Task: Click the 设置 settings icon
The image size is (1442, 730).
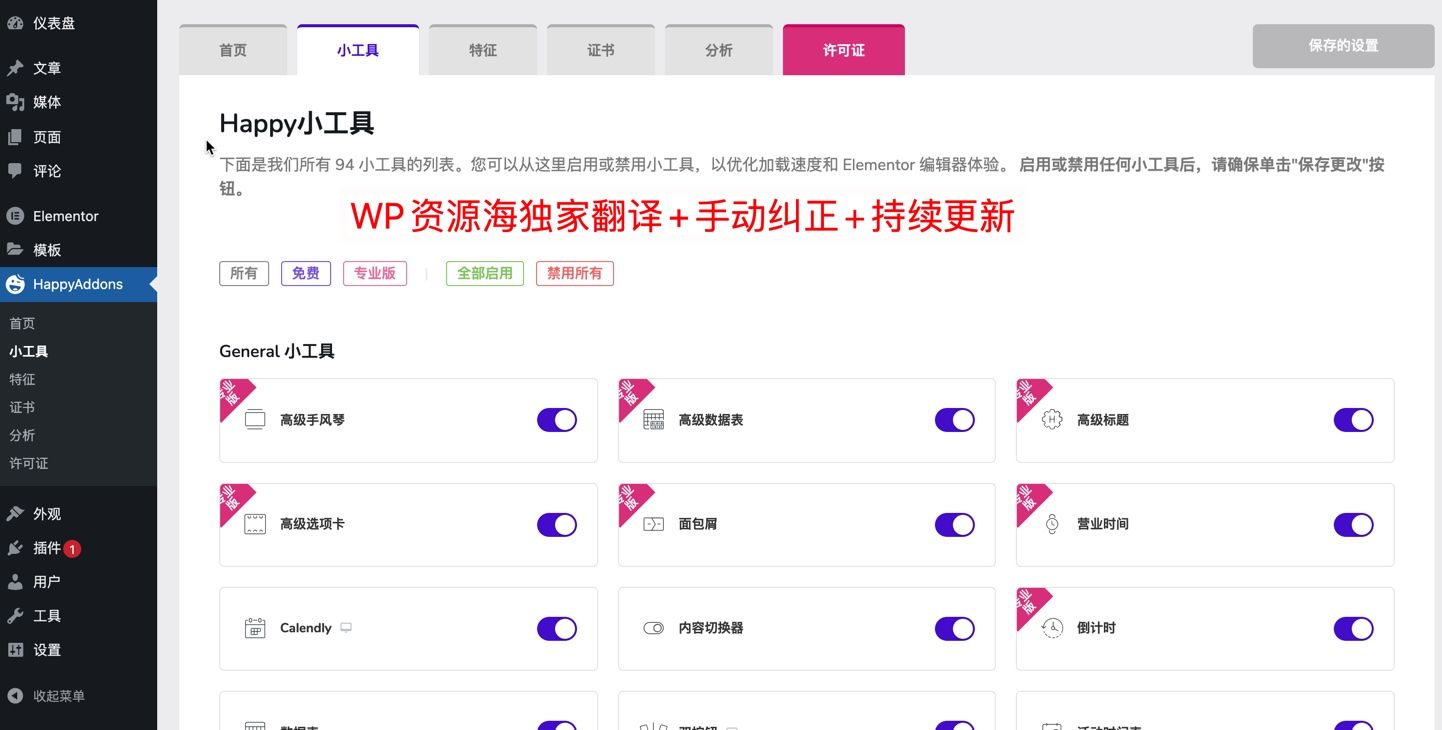Action: pyautogui.click(x=15, y=650)
